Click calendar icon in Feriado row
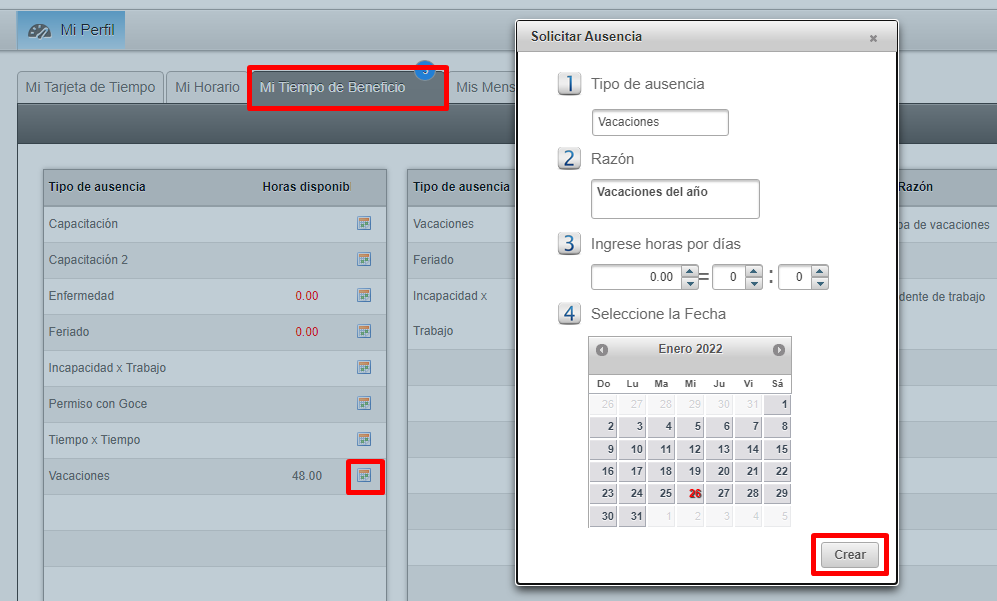This screenshot has height=601, width=997. [364, 331]
